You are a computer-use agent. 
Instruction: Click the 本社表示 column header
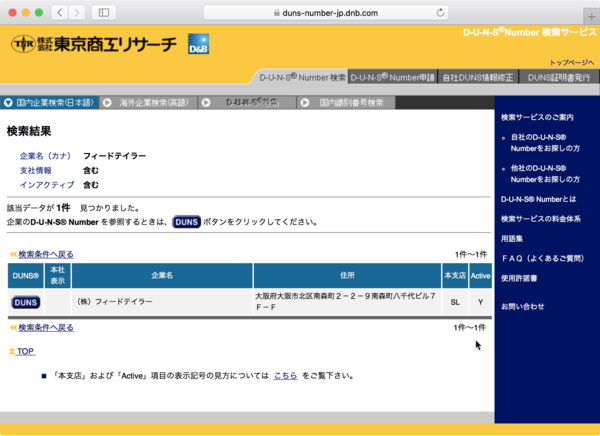58,276
